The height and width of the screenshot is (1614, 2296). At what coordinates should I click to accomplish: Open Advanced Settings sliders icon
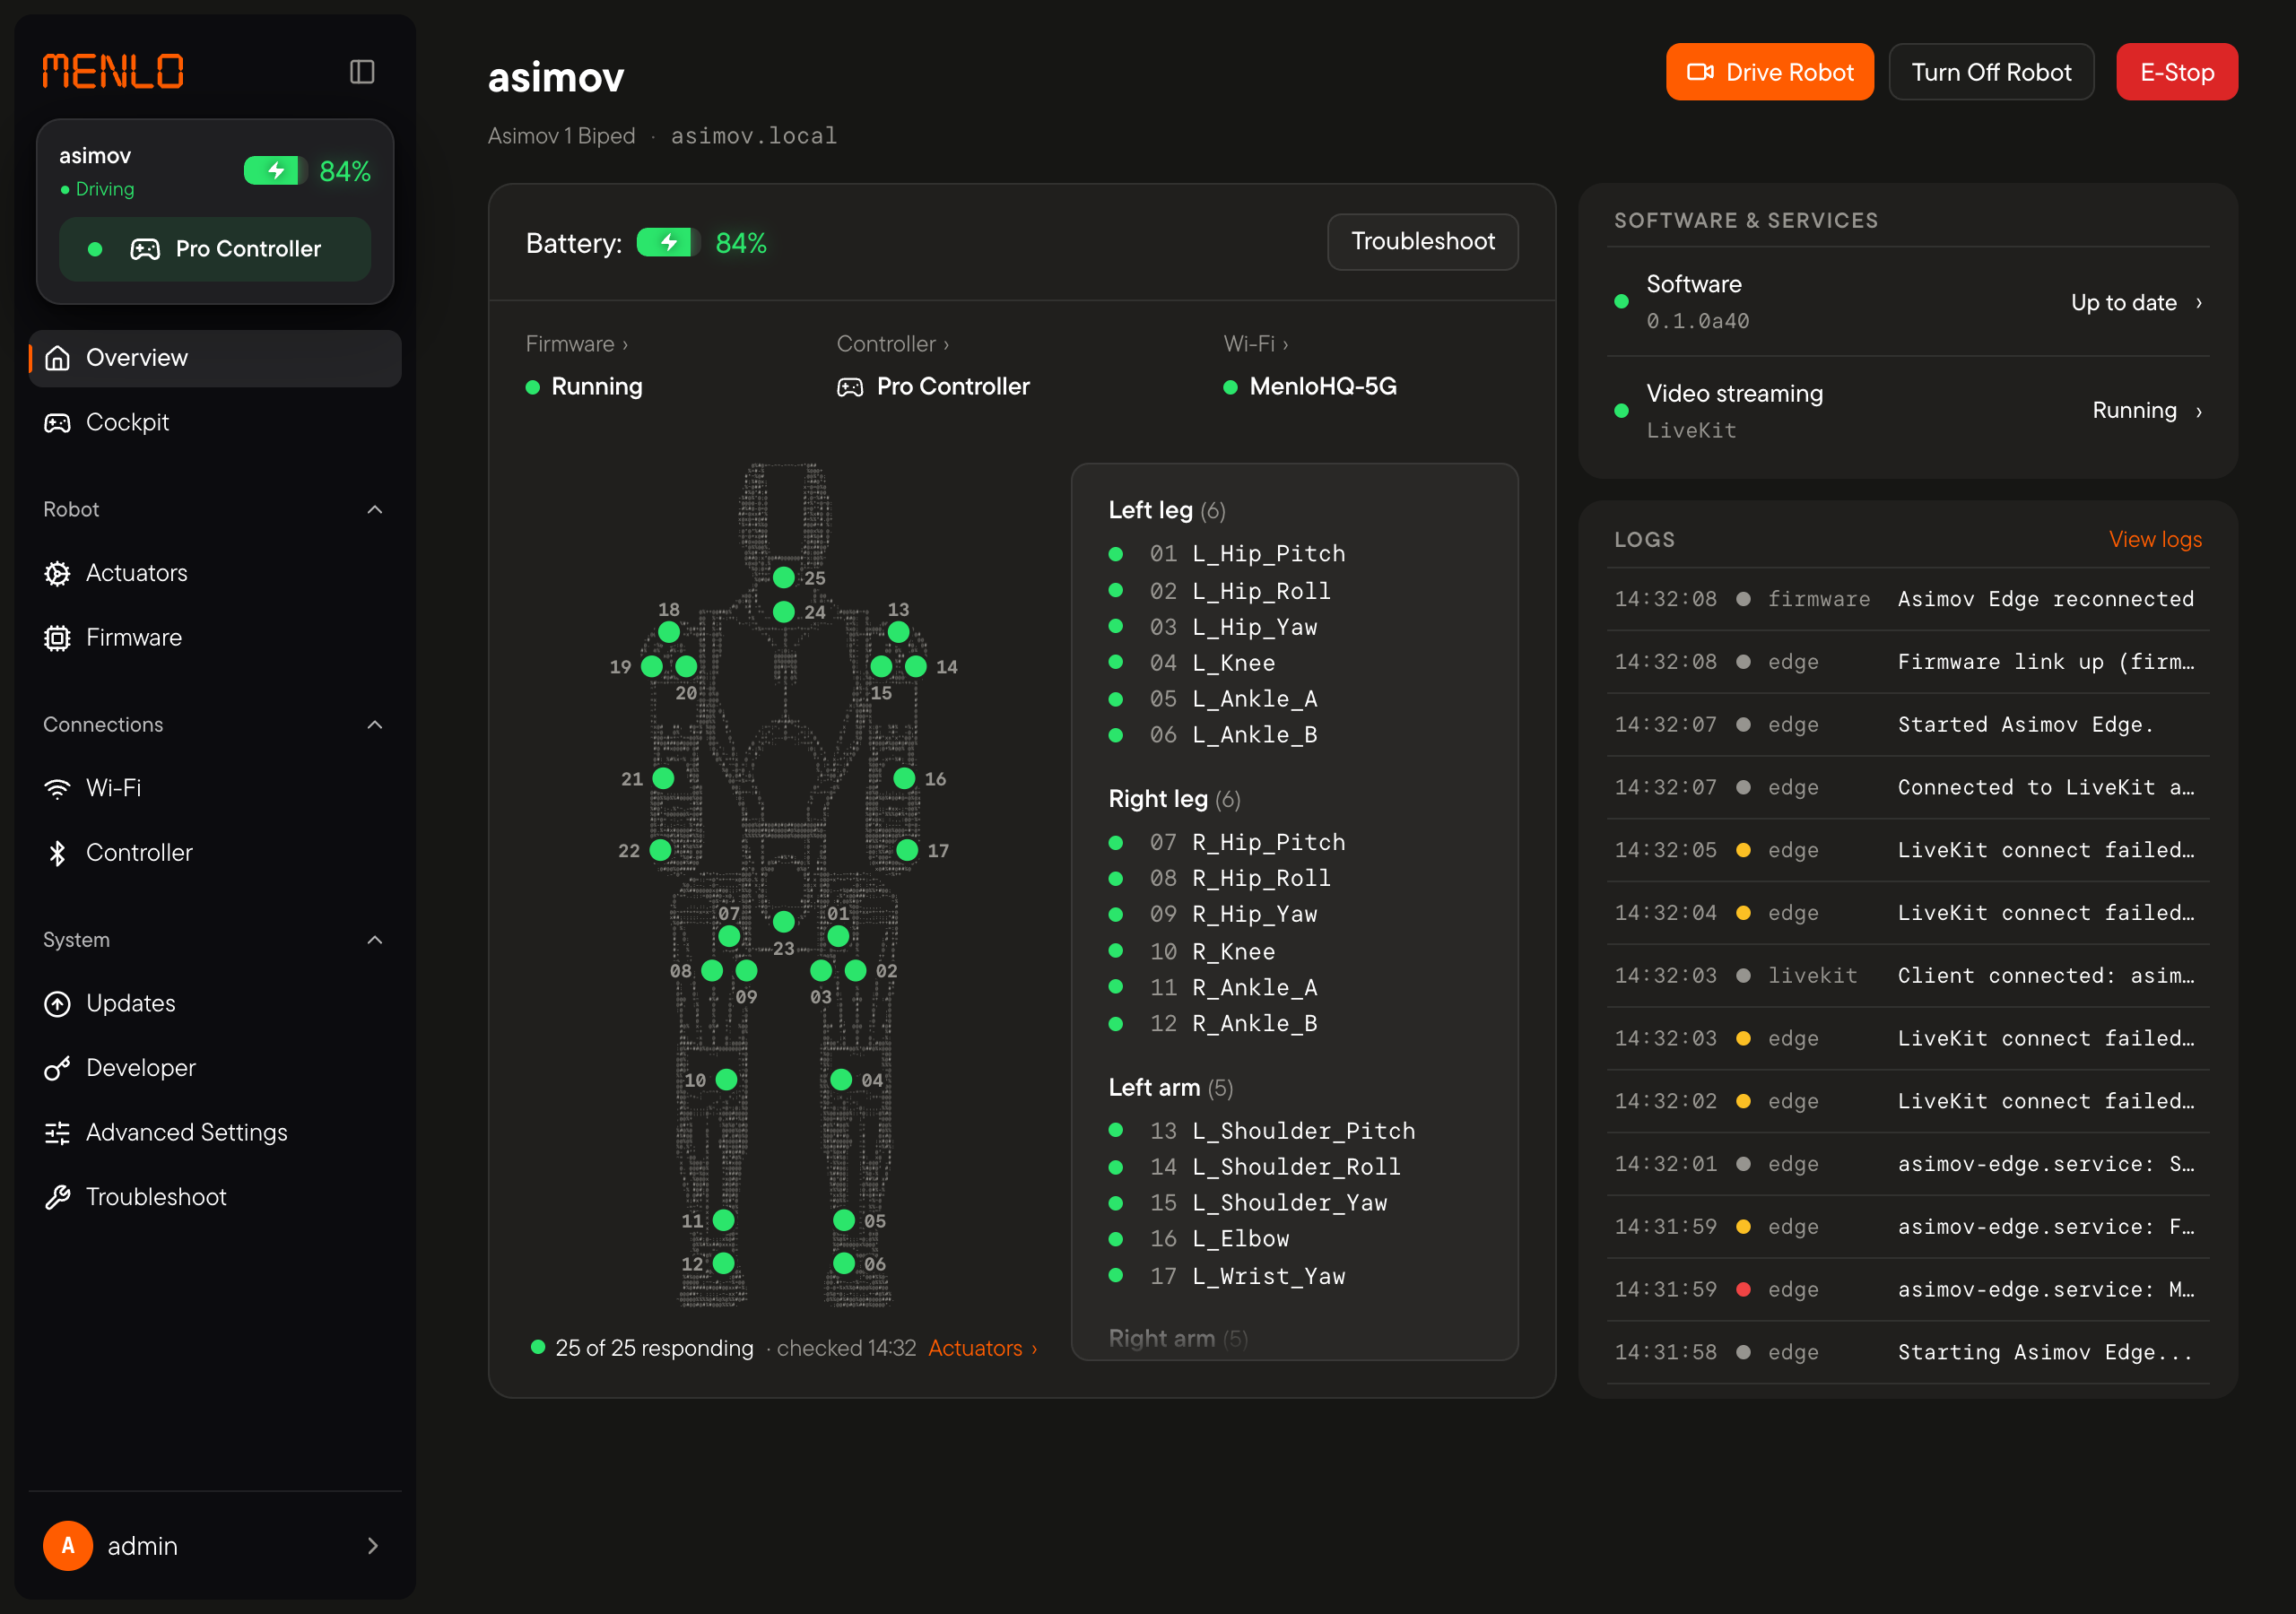[57, 1132]
